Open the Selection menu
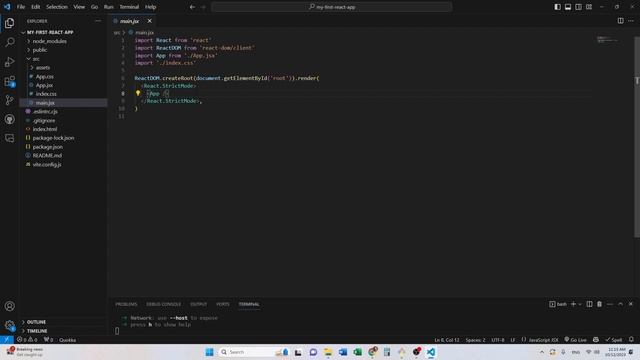Image resolution: width=640 pixels, height=360 pixels. tap(57, 7)
